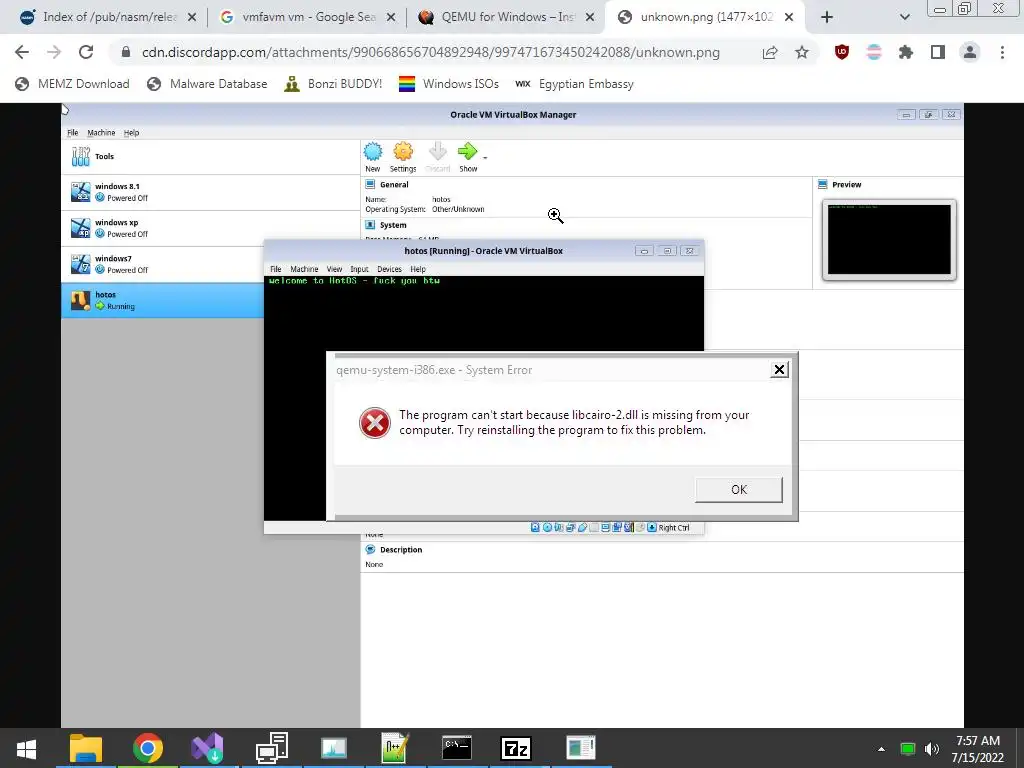The width and height of the screenshot is (1024, 768).
Task: Reload the current page
Action: (86, 52)
